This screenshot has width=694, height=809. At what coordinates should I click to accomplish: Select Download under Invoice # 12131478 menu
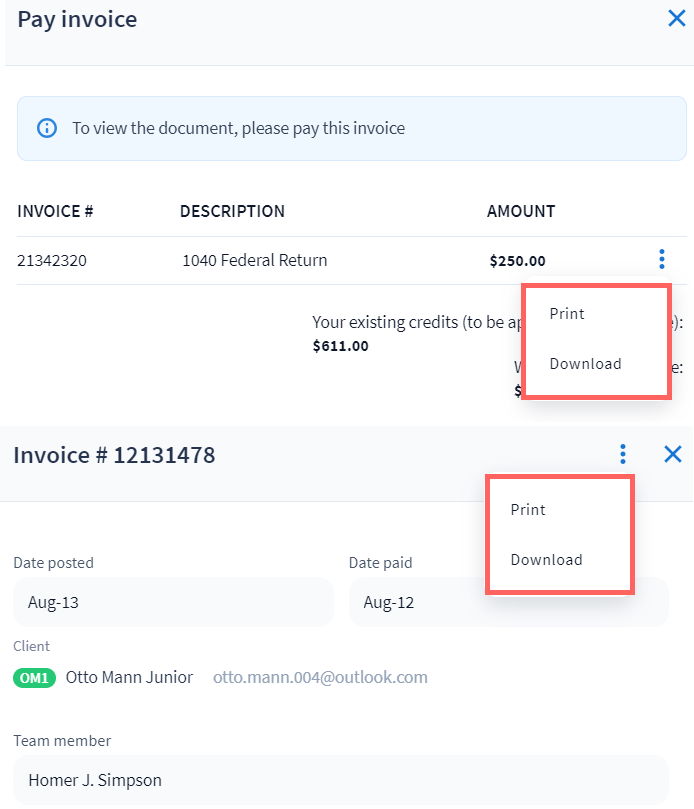click(x=546, y=560)
